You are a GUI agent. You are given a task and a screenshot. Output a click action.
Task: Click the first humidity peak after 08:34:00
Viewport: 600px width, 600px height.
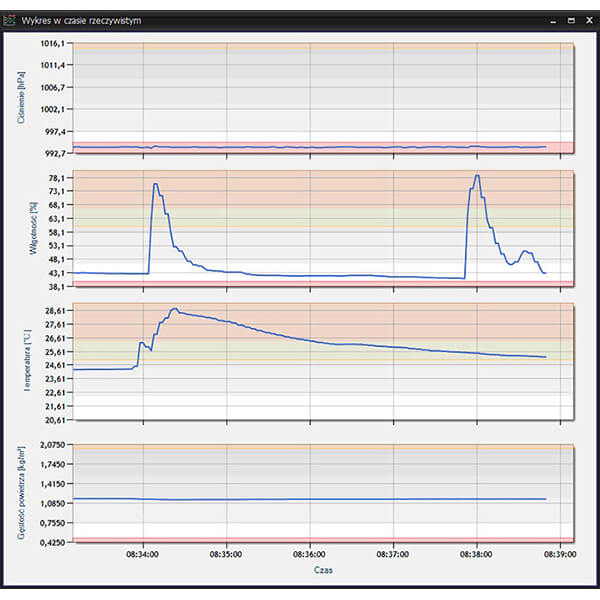coord(155,184)
